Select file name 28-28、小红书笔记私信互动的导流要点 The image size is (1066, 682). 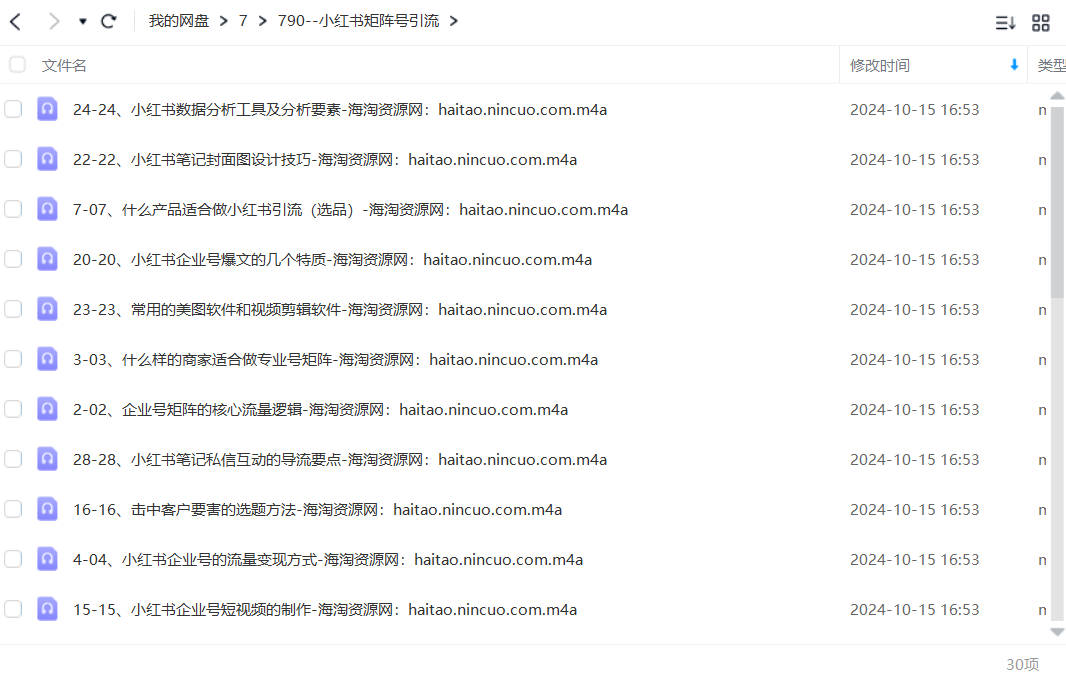pos(340,460)
